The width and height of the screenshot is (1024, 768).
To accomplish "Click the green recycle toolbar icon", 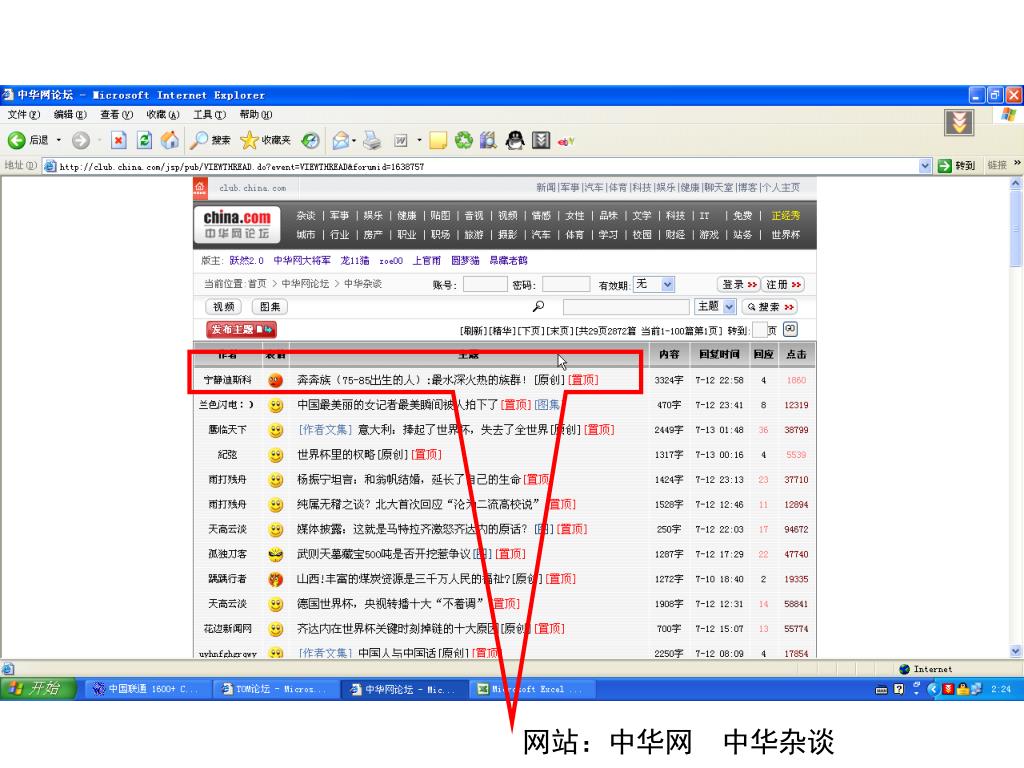I will (464, 140).
